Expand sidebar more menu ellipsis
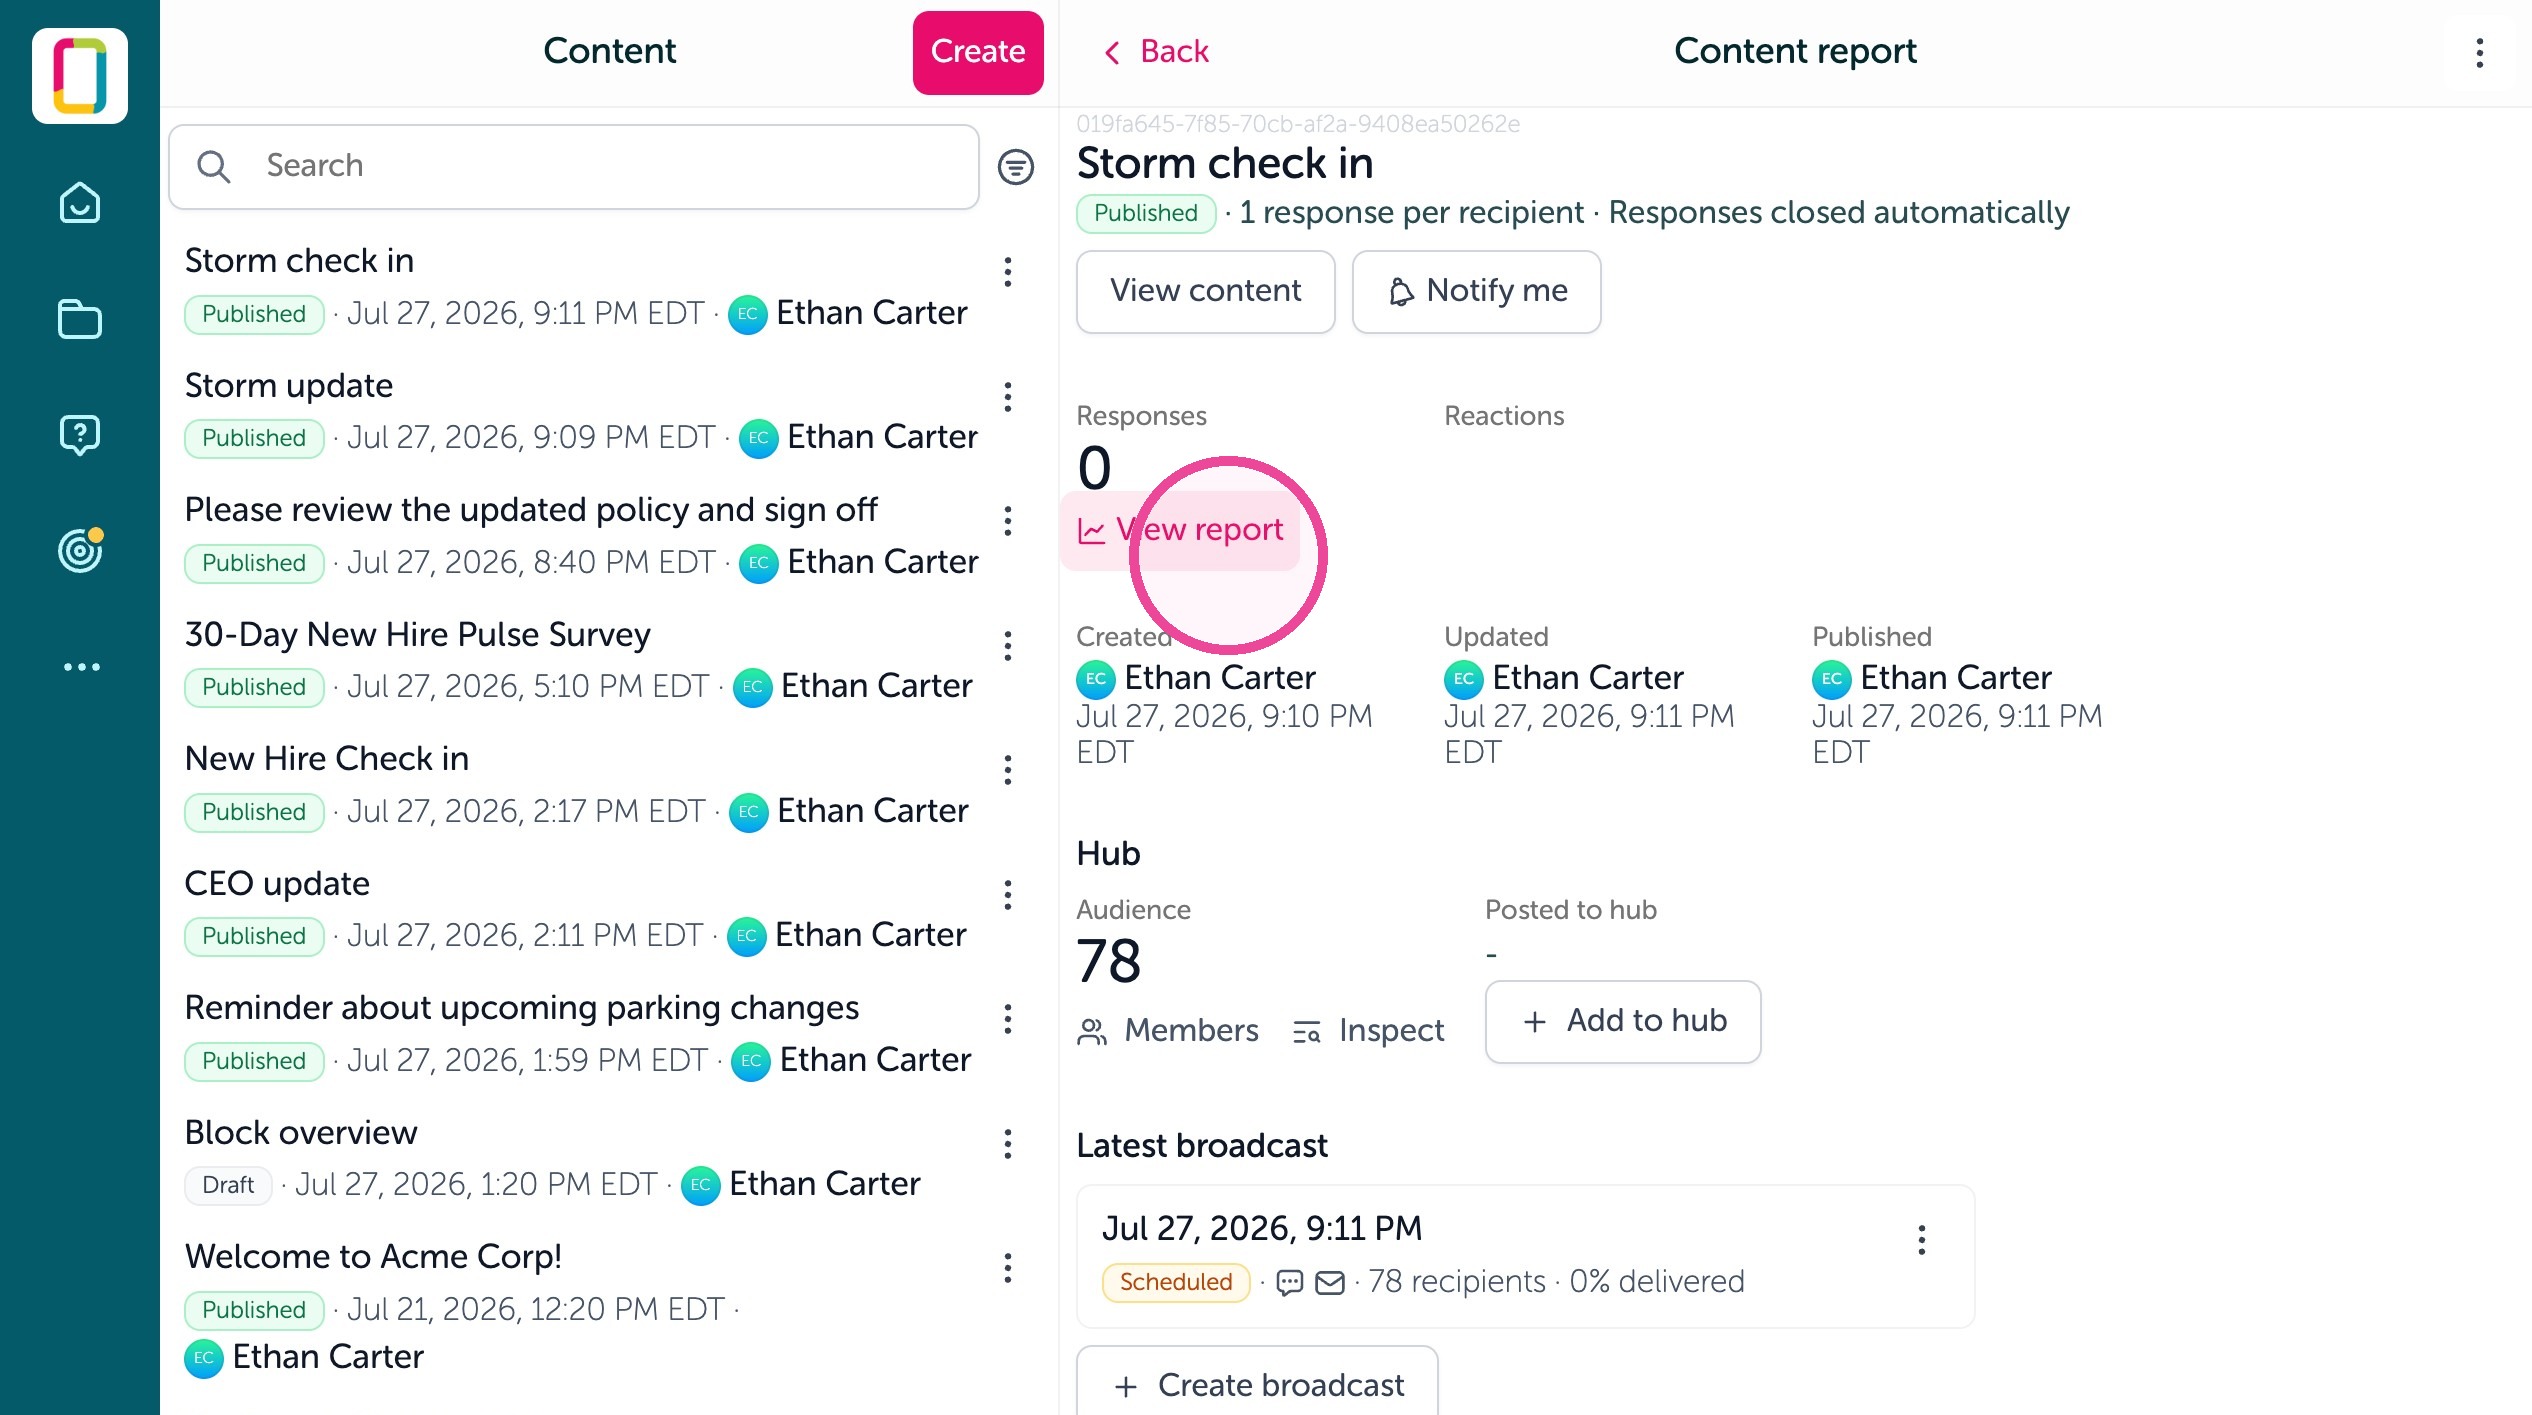Viewport: 2532px width, 1415px height. [x=81, y=667]
